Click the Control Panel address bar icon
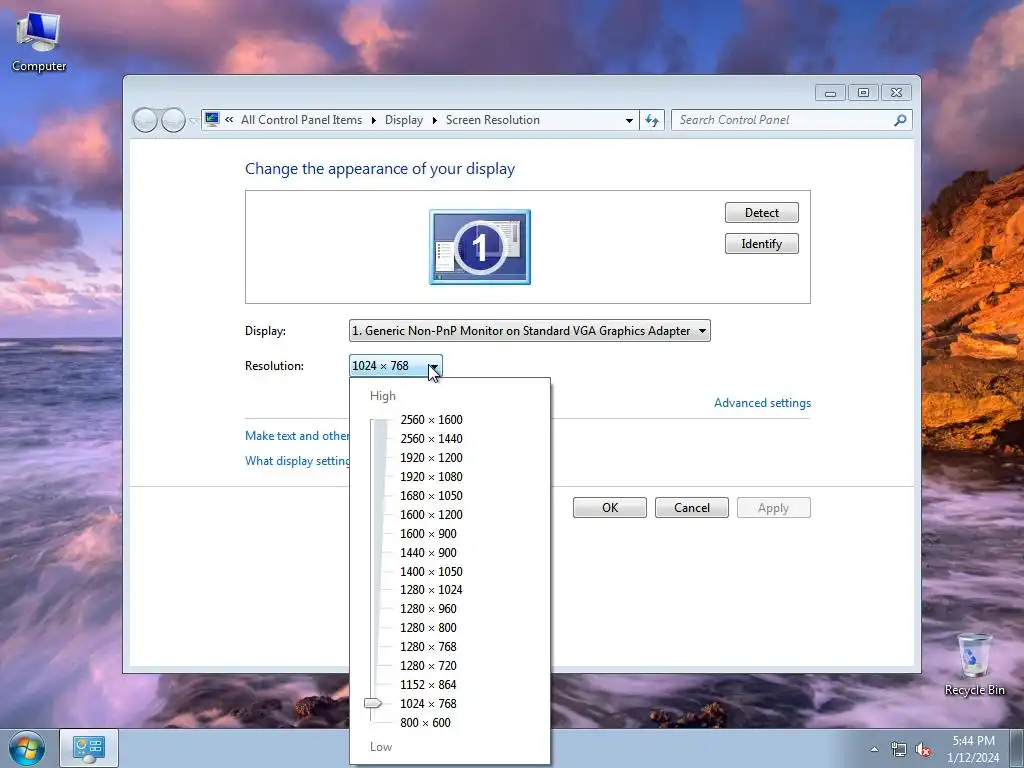The image size is (1024, 768). 212,120
